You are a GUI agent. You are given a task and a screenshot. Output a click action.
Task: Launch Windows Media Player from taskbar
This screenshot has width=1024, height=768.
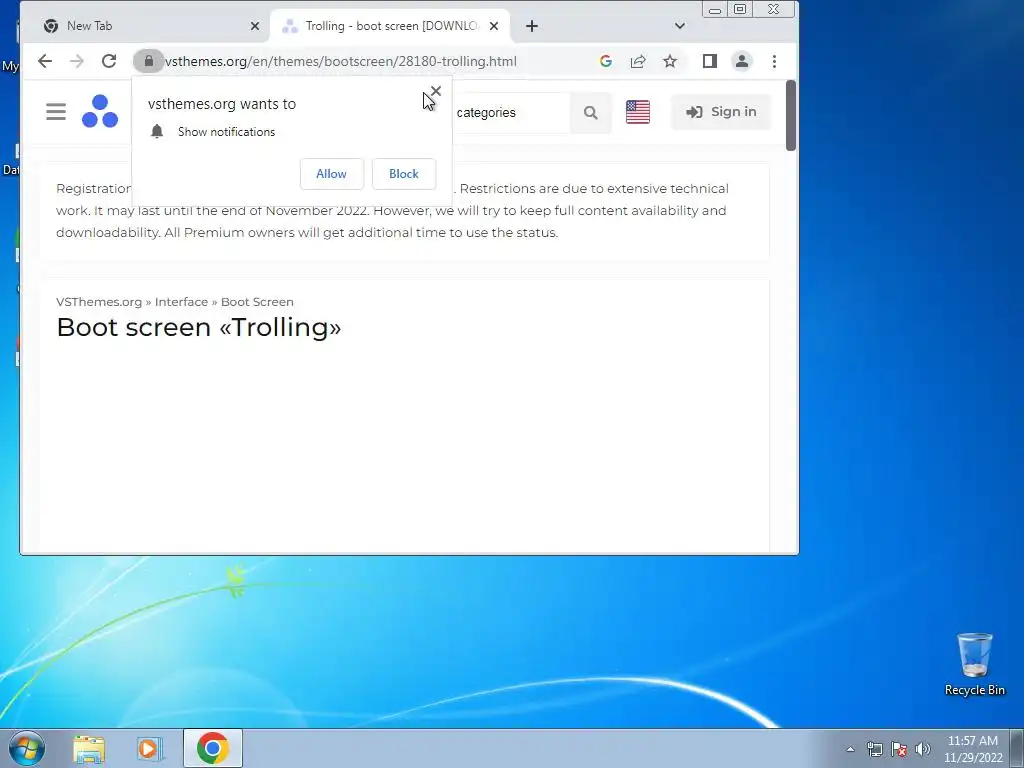(150, 748)
